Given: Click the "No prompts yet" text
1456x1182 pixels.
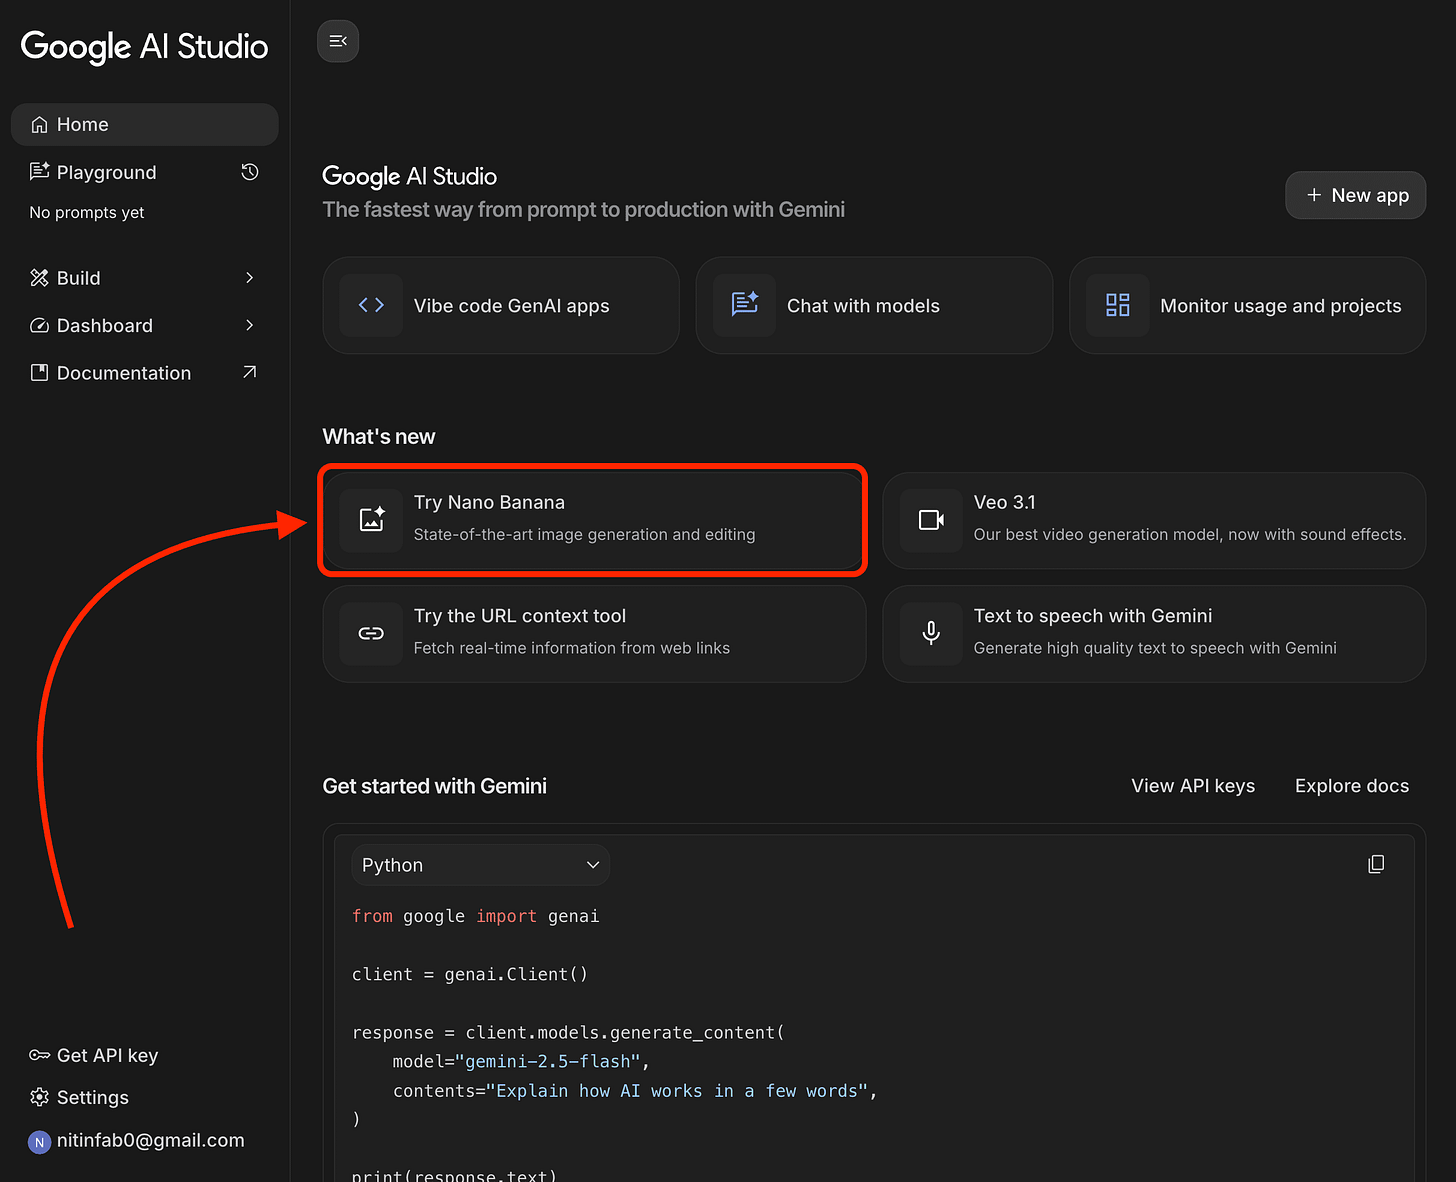Looking at the screenshot, I should (87, 212).
